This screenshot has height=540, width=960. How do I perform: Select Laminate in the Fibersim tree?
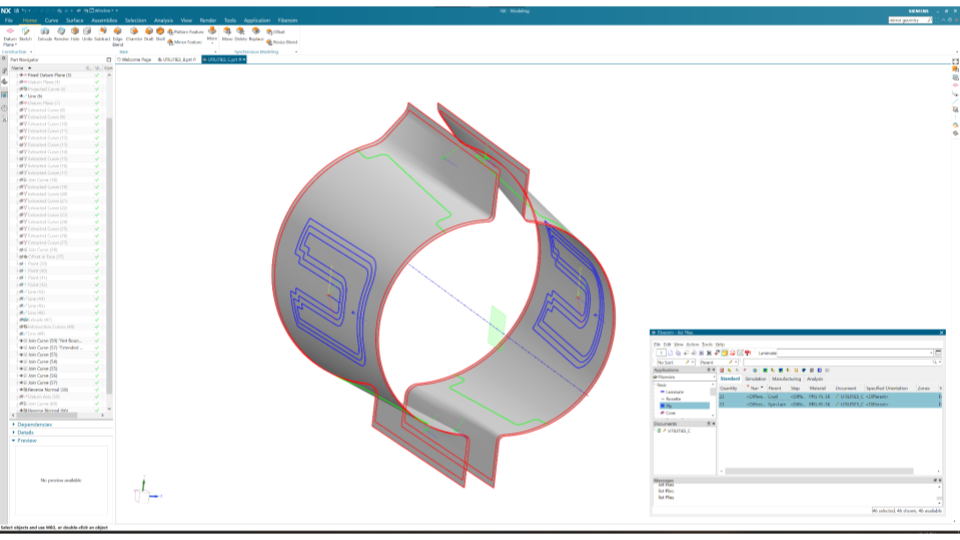click(x=675, y=392)
